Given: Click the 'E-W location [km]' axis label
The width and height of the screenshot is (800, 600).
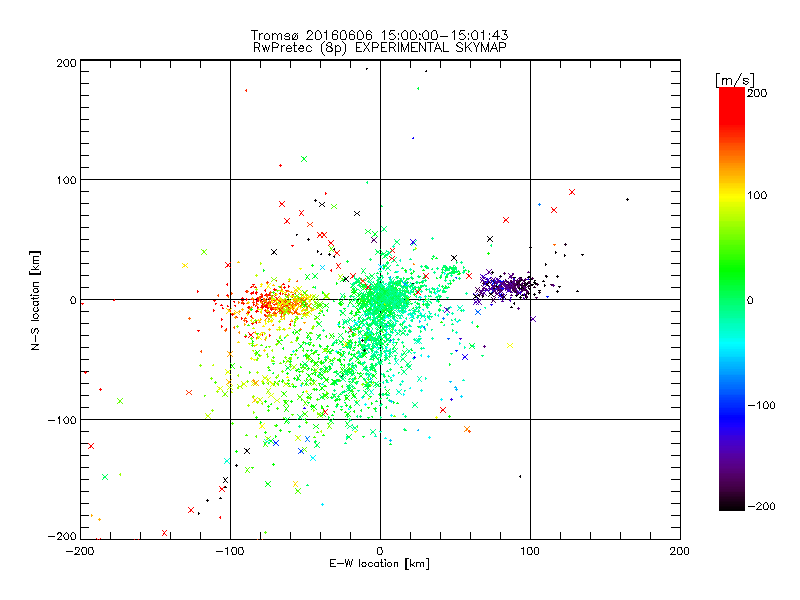Looking at the screenshot, I should click(x=379, y=564).
